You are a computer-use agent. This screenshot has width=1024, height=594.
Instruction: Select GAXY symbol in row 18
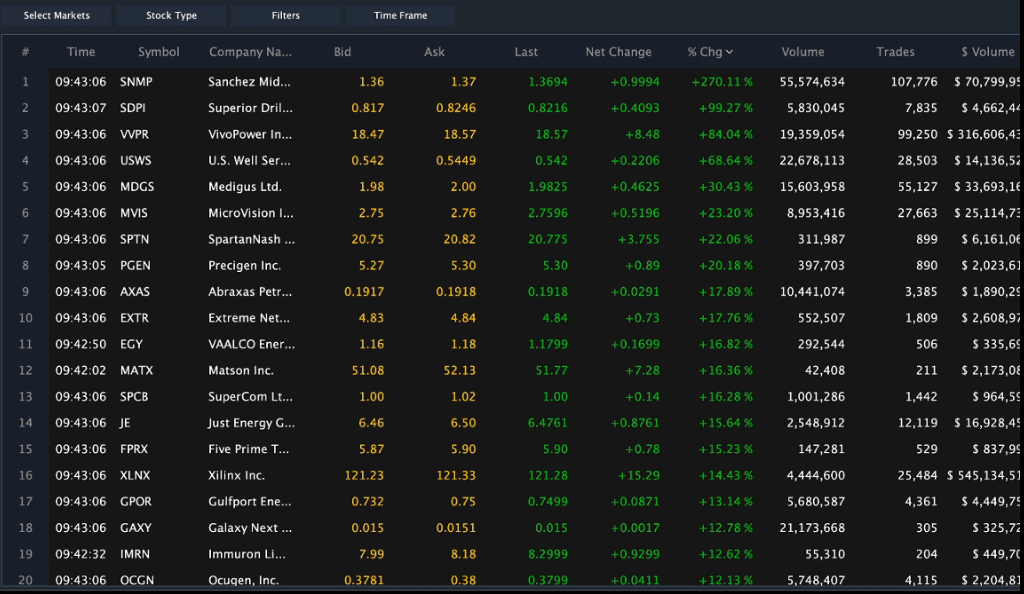[136, 527]
